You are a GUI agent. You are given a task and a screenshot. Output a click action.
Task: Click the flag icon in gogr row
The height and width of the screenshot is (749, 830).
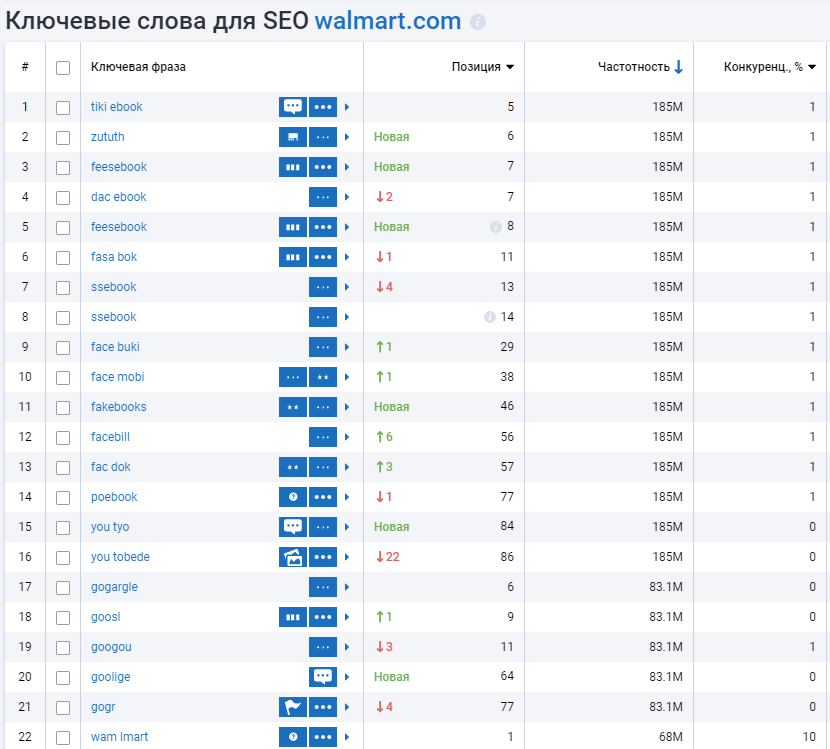pos(292,707)
